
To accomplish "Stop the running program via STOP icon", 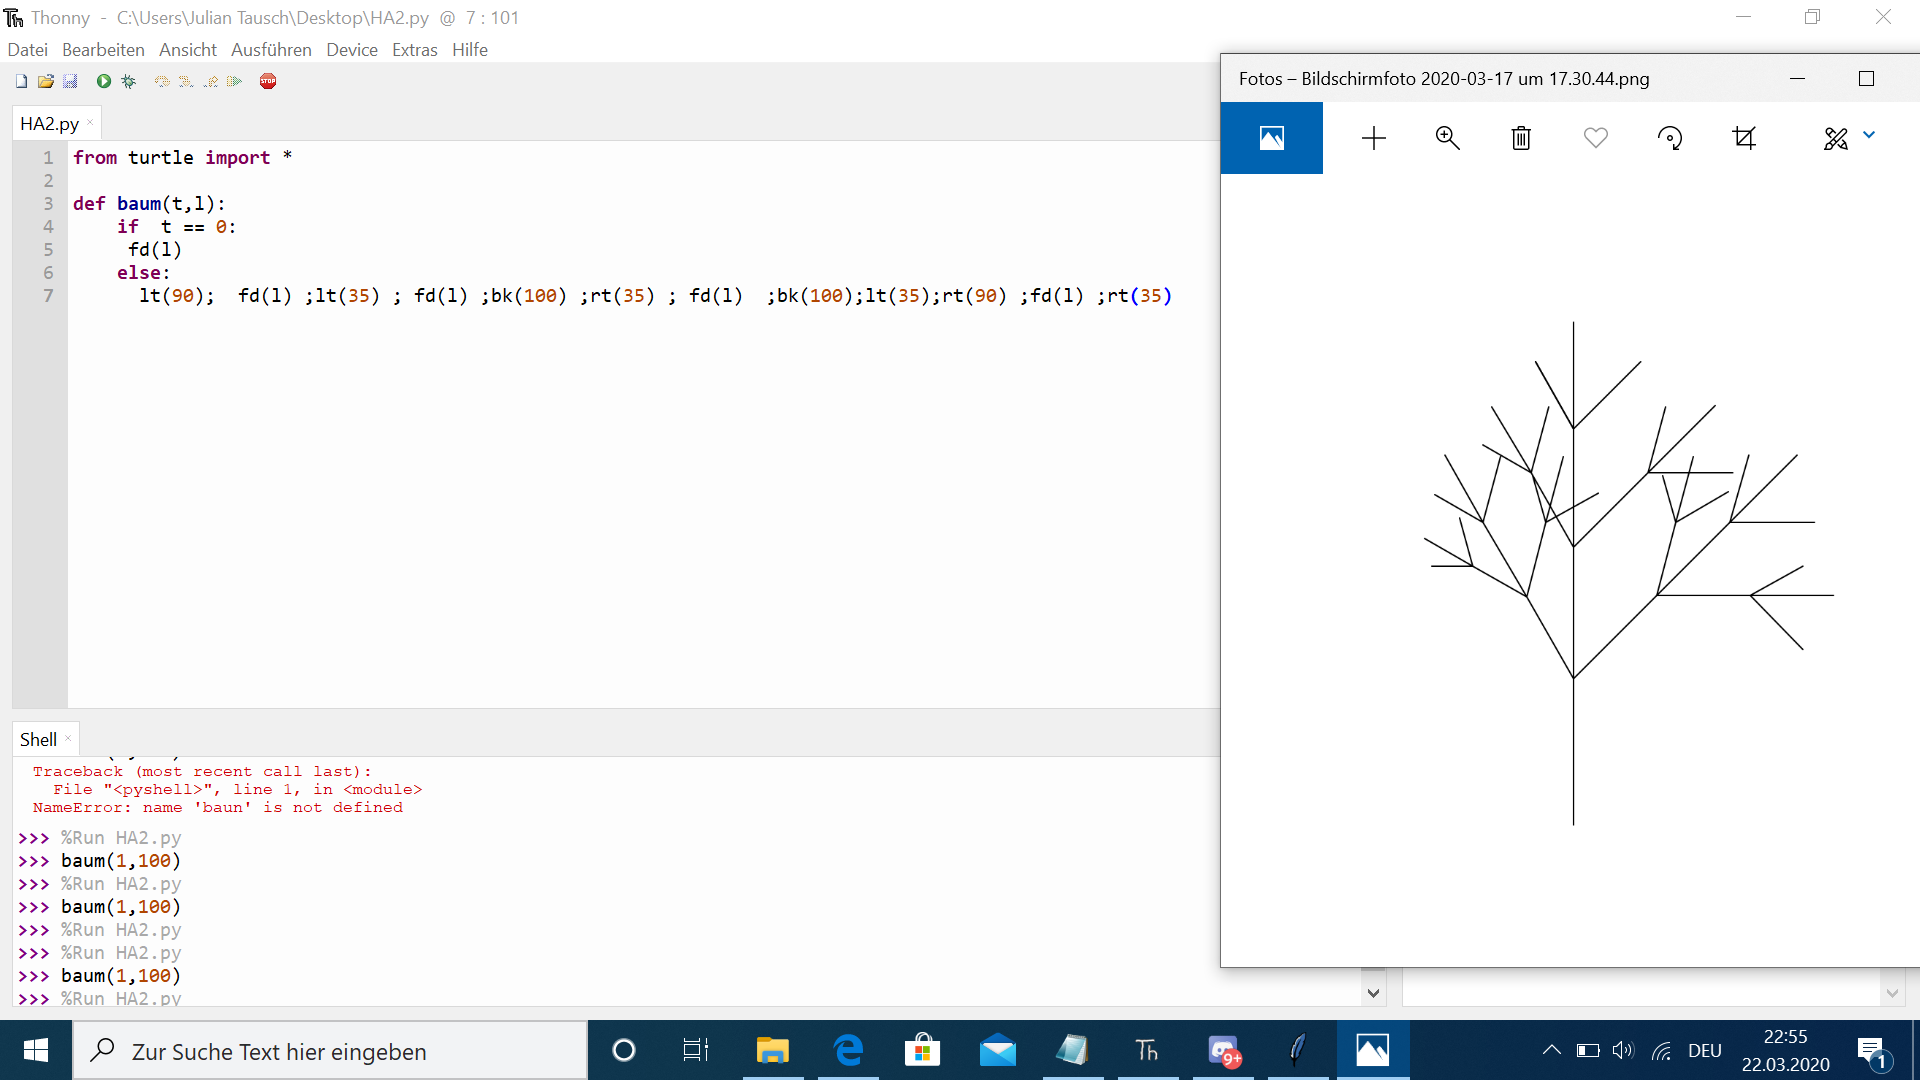I will [x=267, y=81].
